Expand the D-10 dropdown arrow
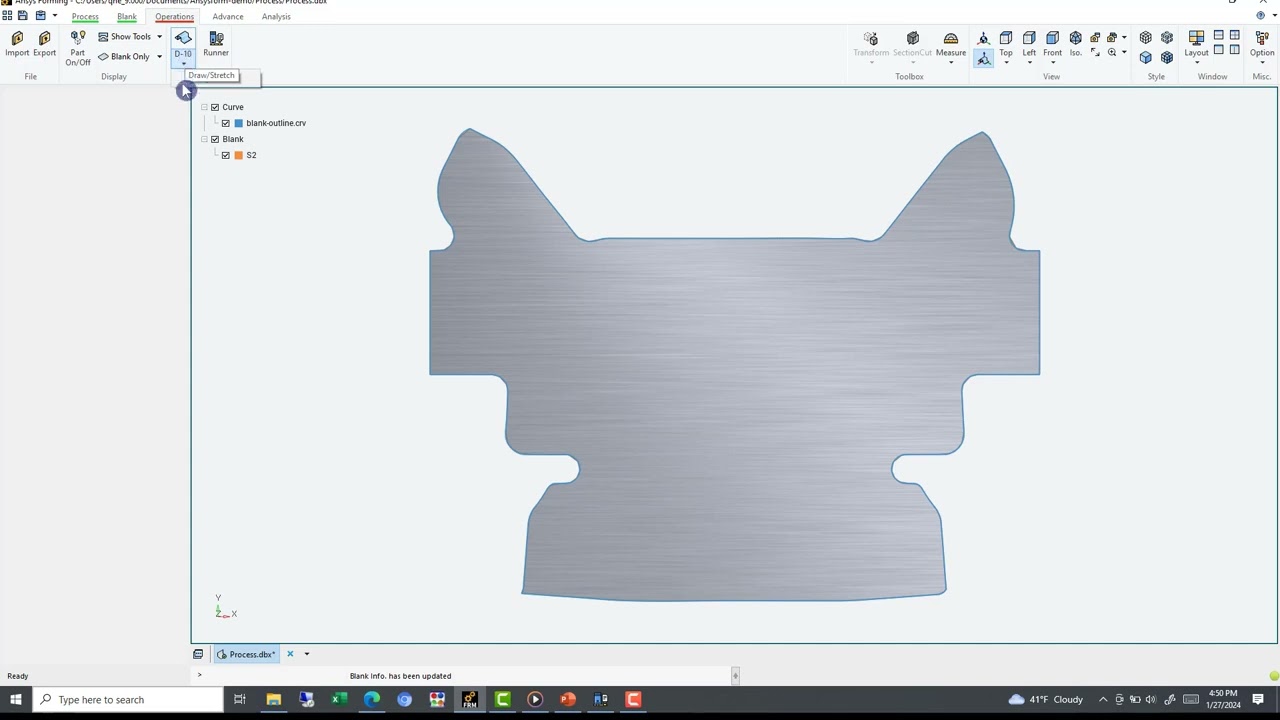The height and width of the screenshot is (720, 1280). click(x=183, y=64)
